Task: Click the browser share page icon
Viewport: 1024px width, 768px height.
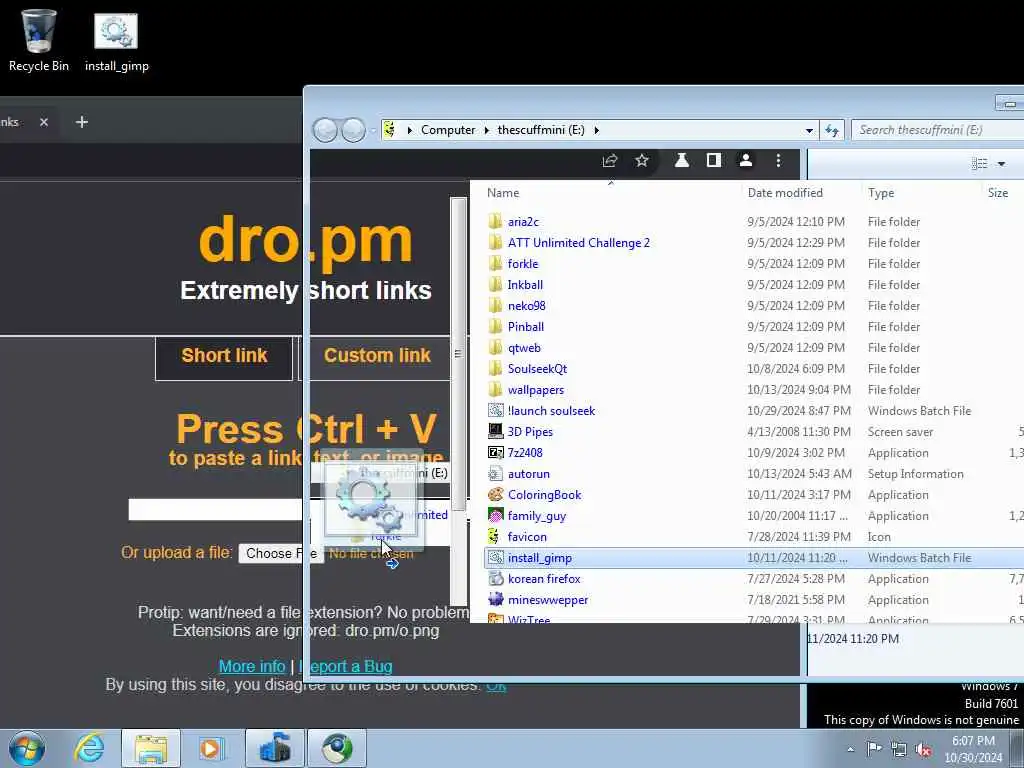Action: point(610,161)
